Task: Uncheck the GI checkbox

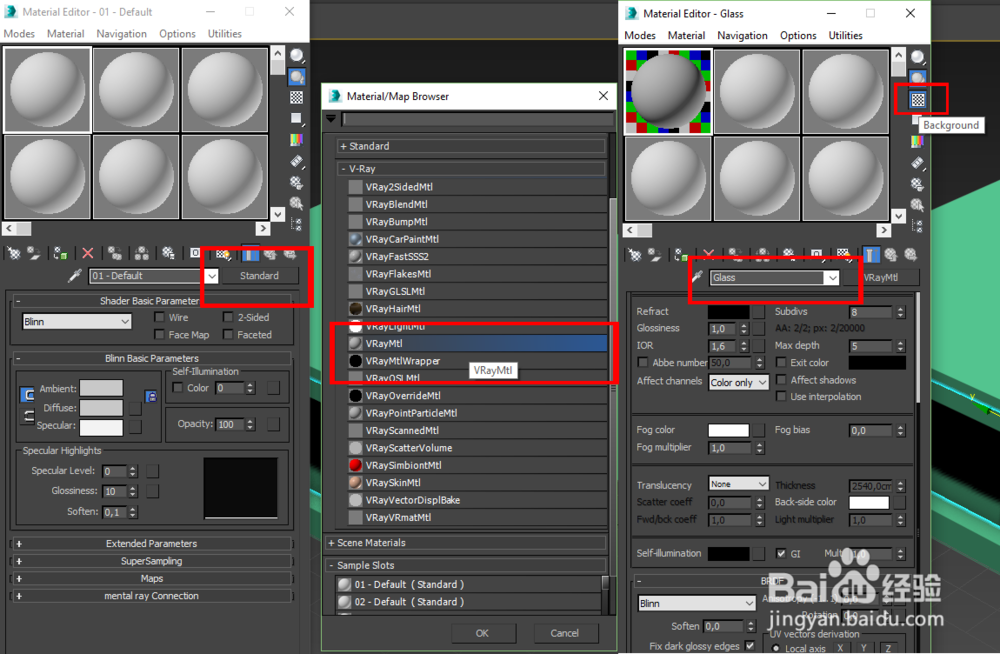Action: click(x=781, y=553)
